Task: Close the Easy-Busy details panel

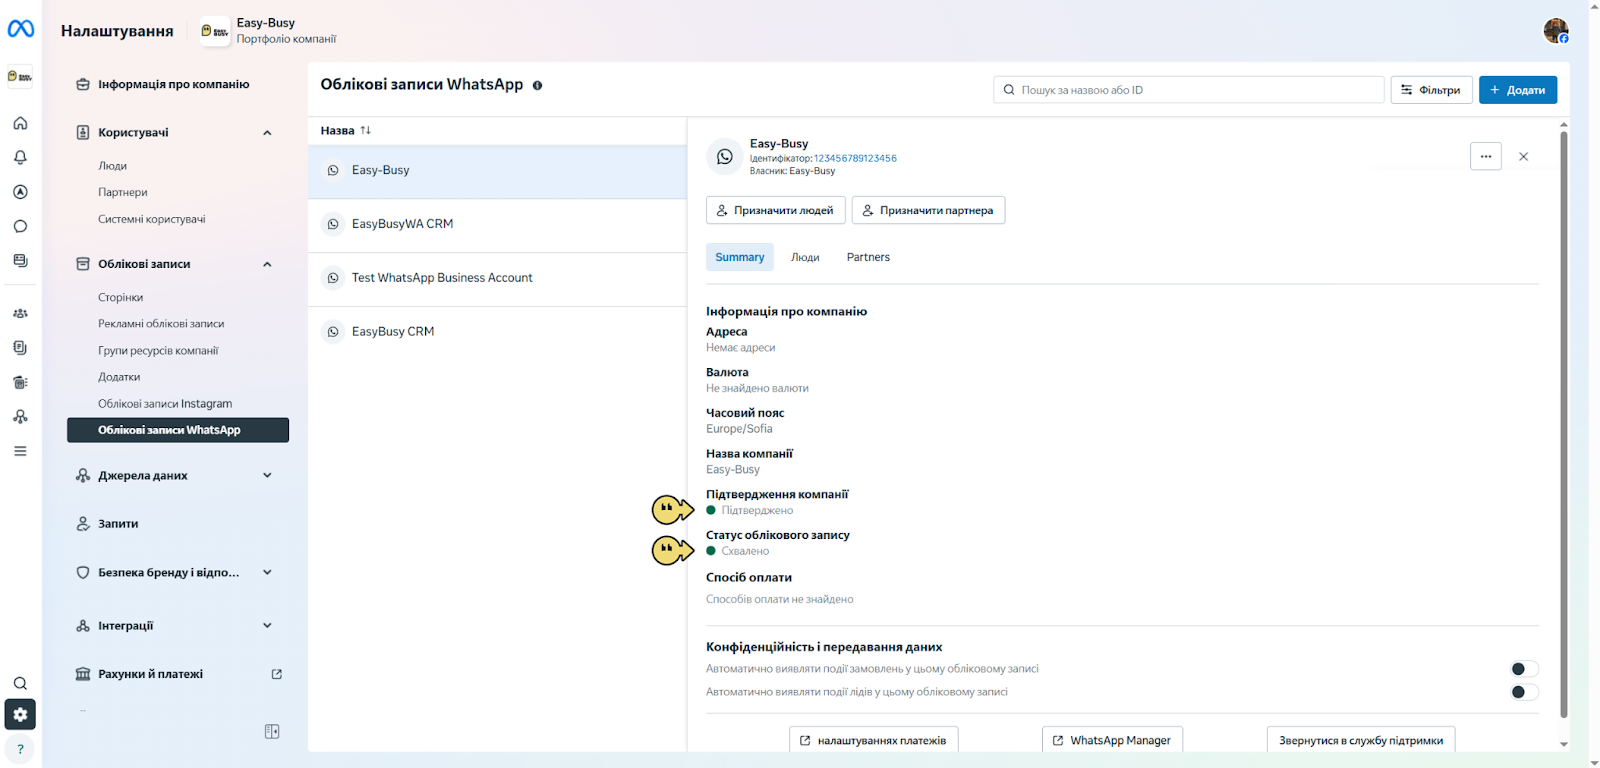Action: tap(1523, 156)
